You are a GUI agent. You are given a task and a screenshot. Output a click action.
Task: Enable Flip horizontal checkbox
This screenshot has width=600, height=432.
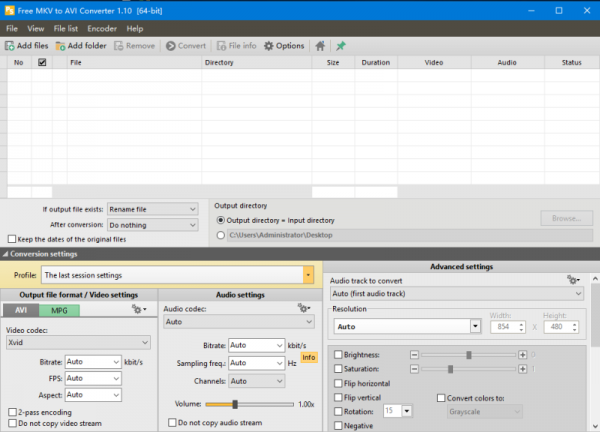point(338,383)
